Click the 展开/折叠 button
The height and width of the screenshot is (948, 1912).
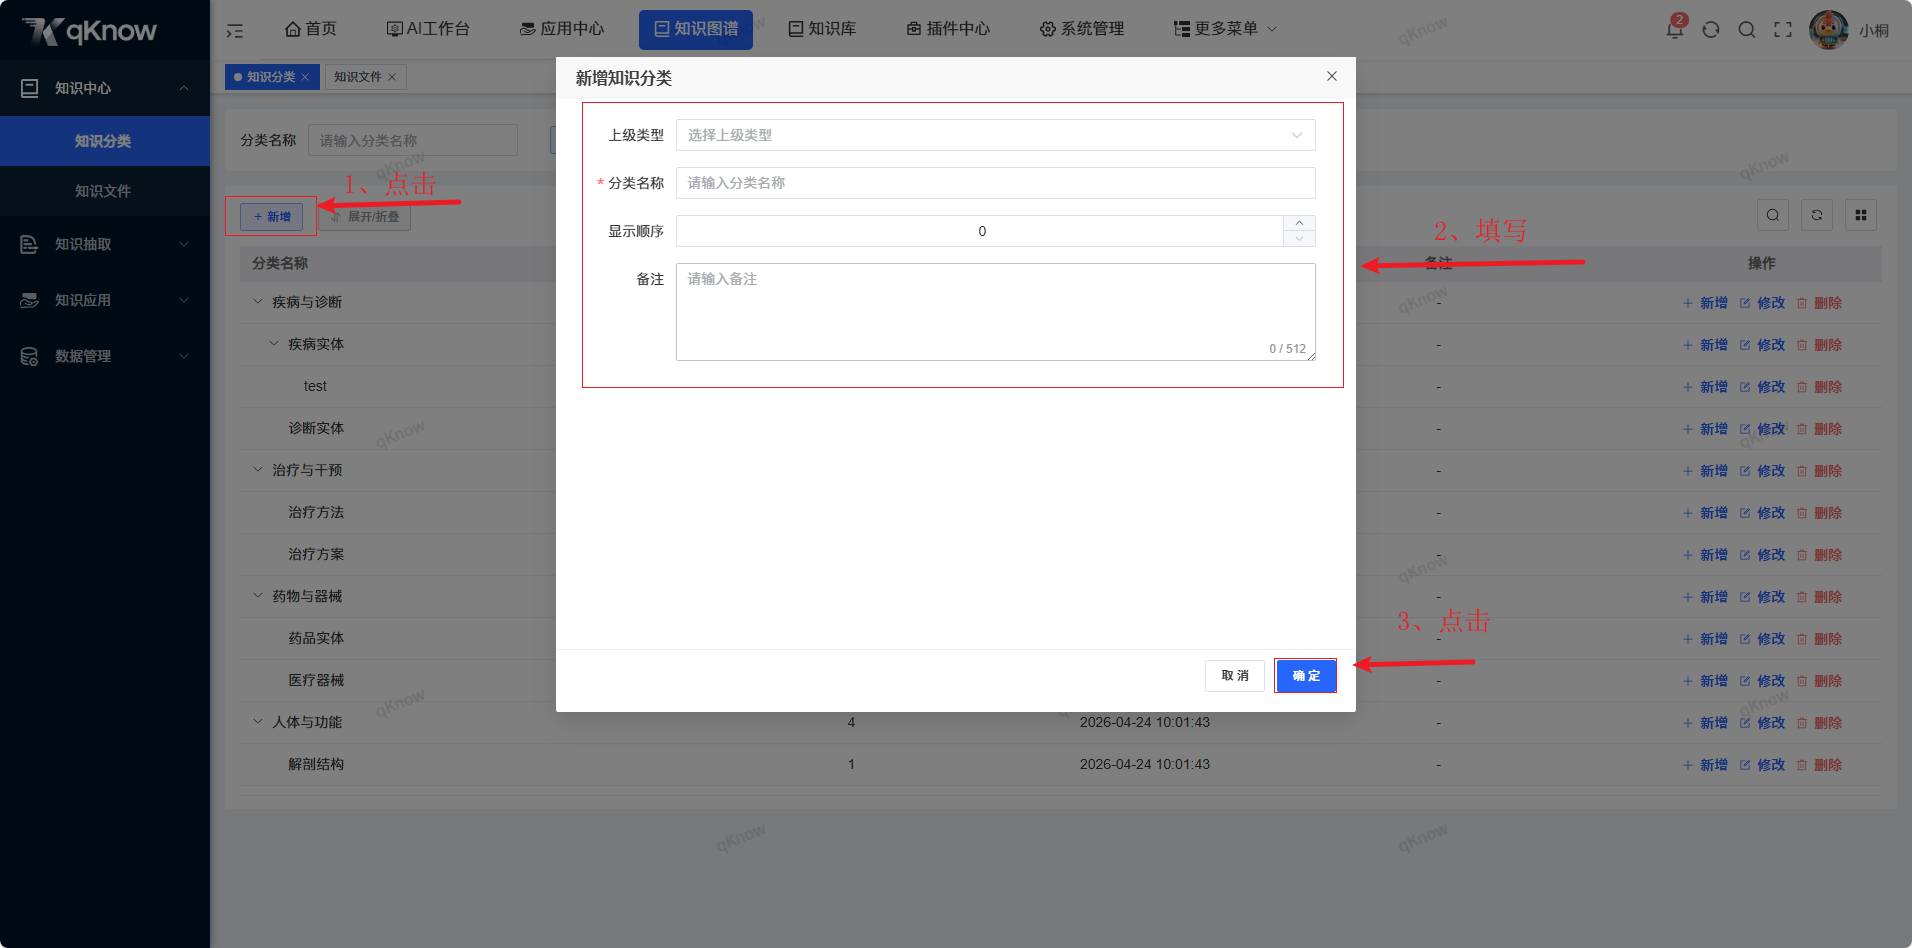[365, 217]
